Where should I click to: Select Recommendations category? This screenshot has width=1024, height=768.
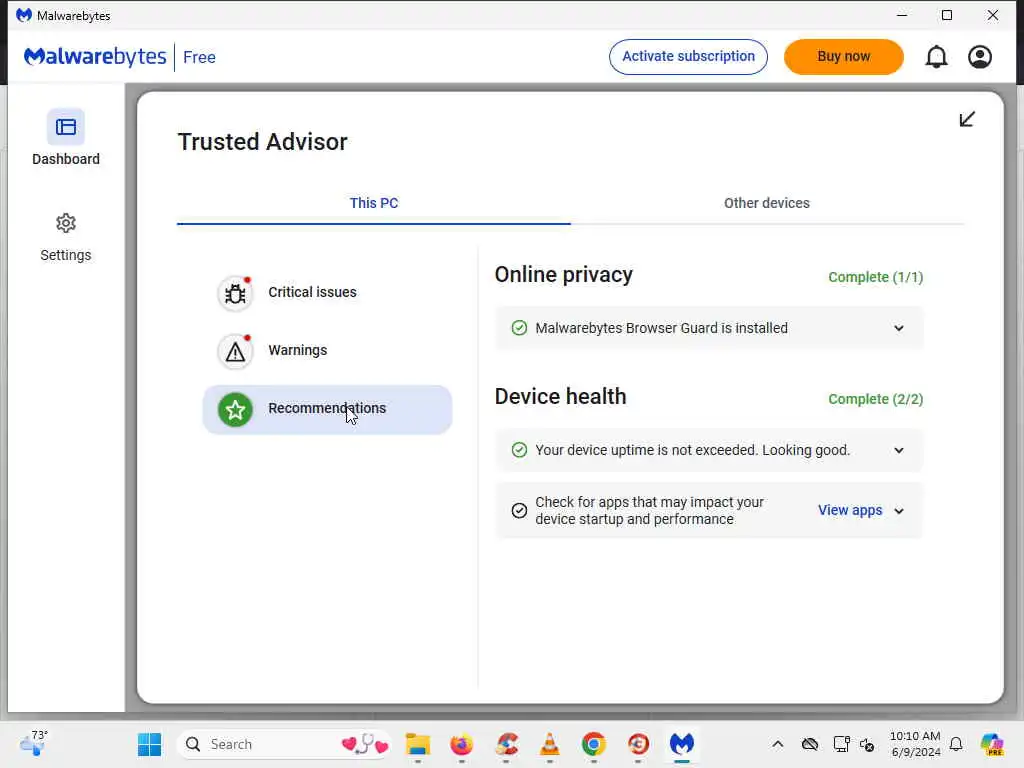pos(327,409)
